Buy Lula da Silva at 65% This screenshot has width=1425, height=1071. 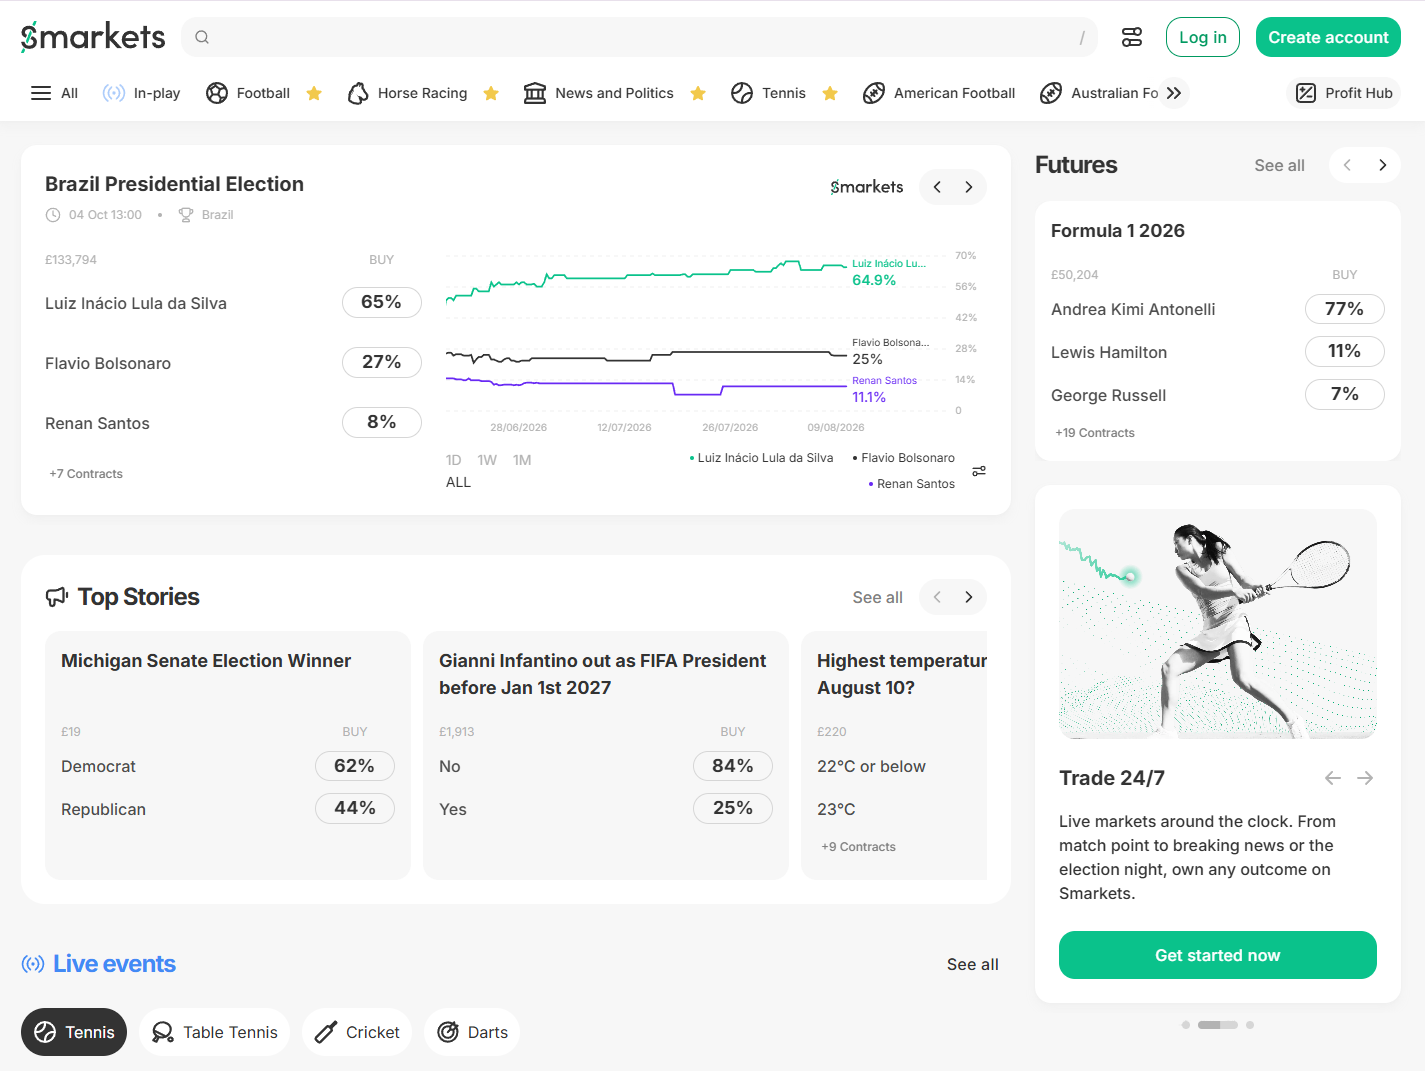[x=382, y=302]
